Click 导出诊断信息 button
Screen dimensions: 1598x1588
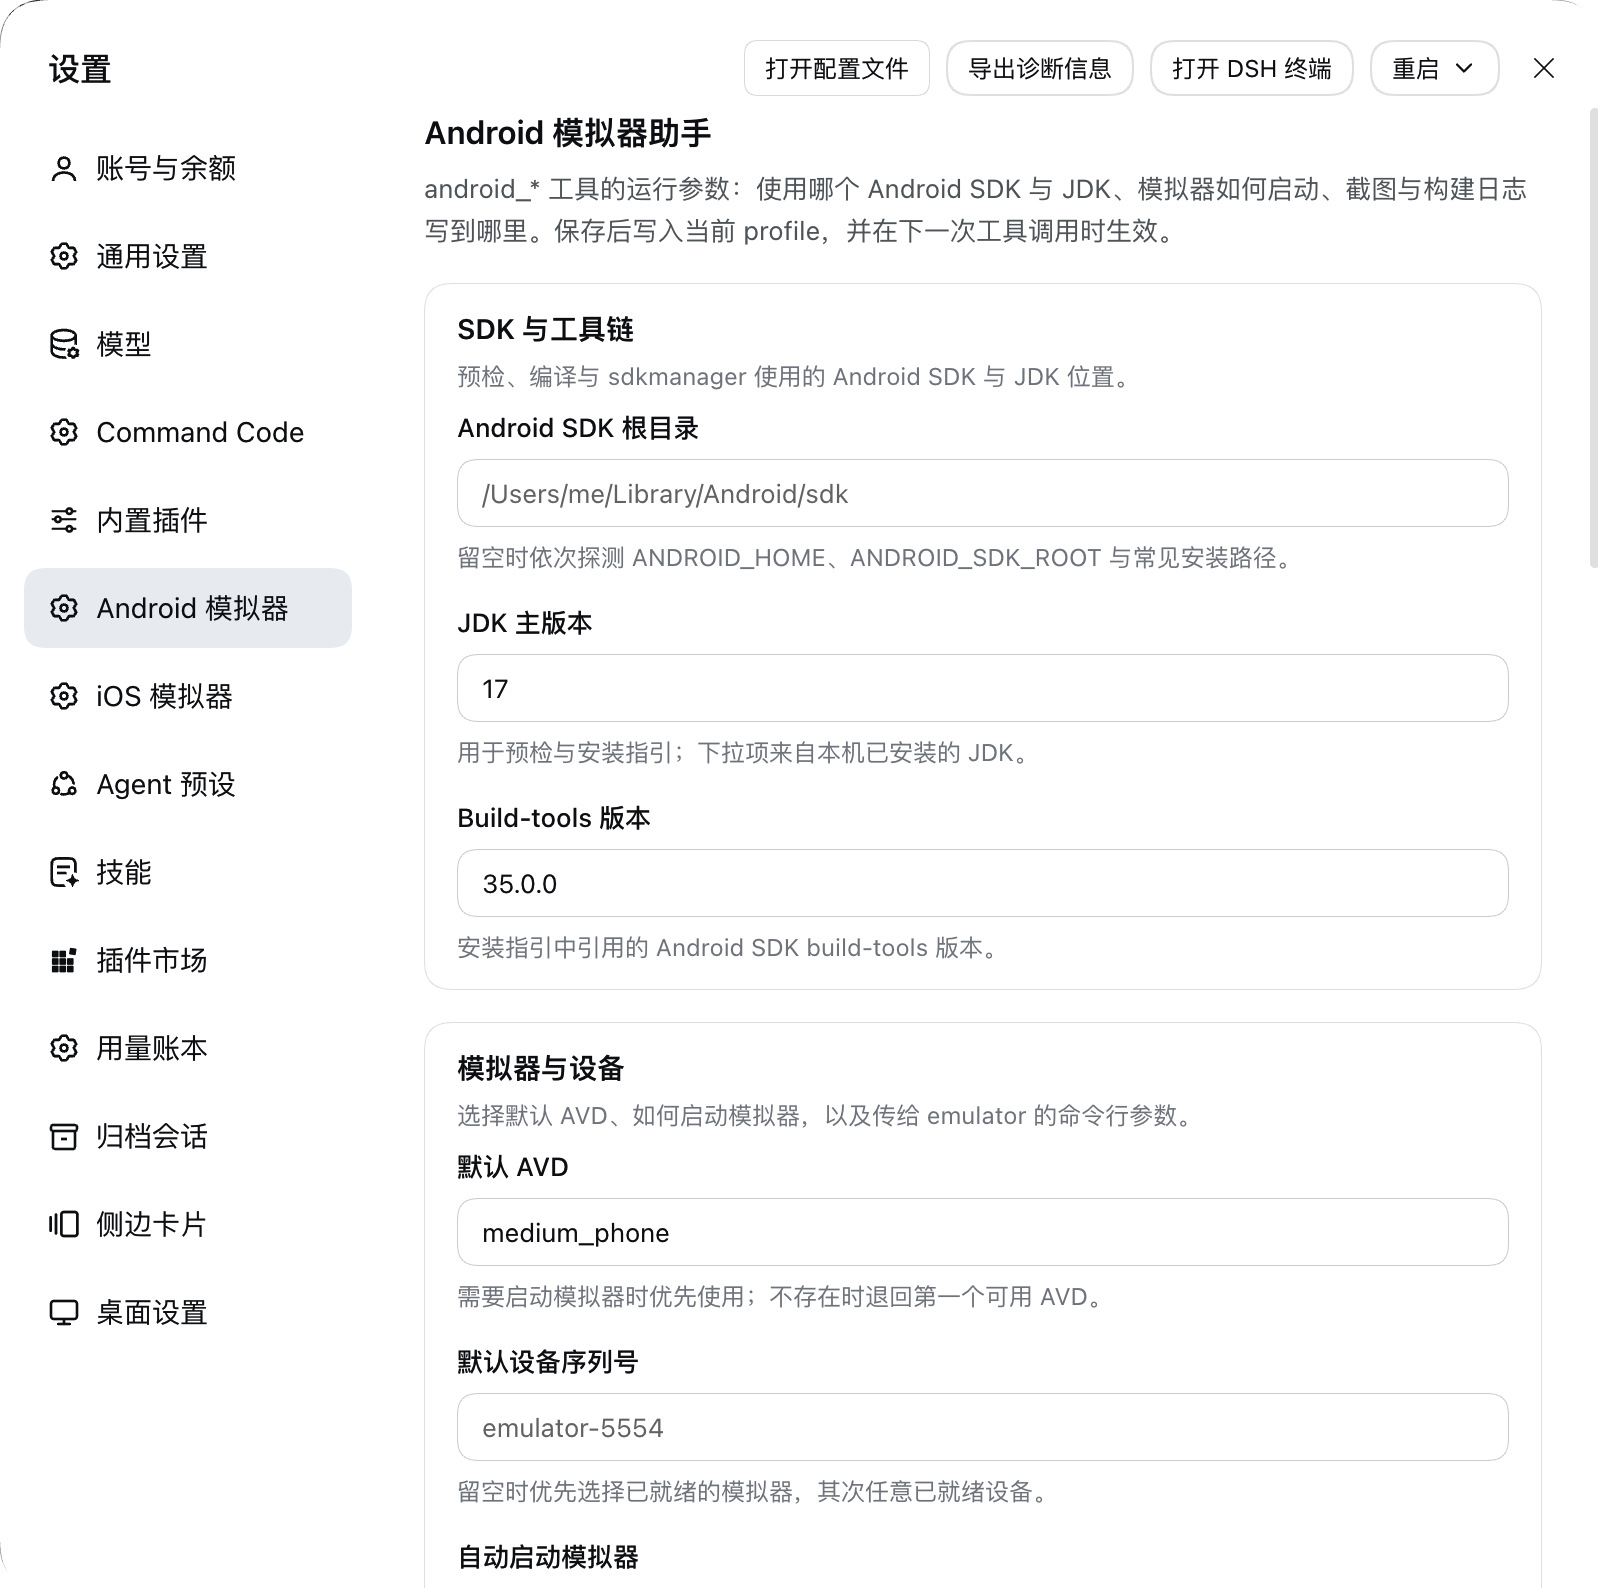[1040, 68]
